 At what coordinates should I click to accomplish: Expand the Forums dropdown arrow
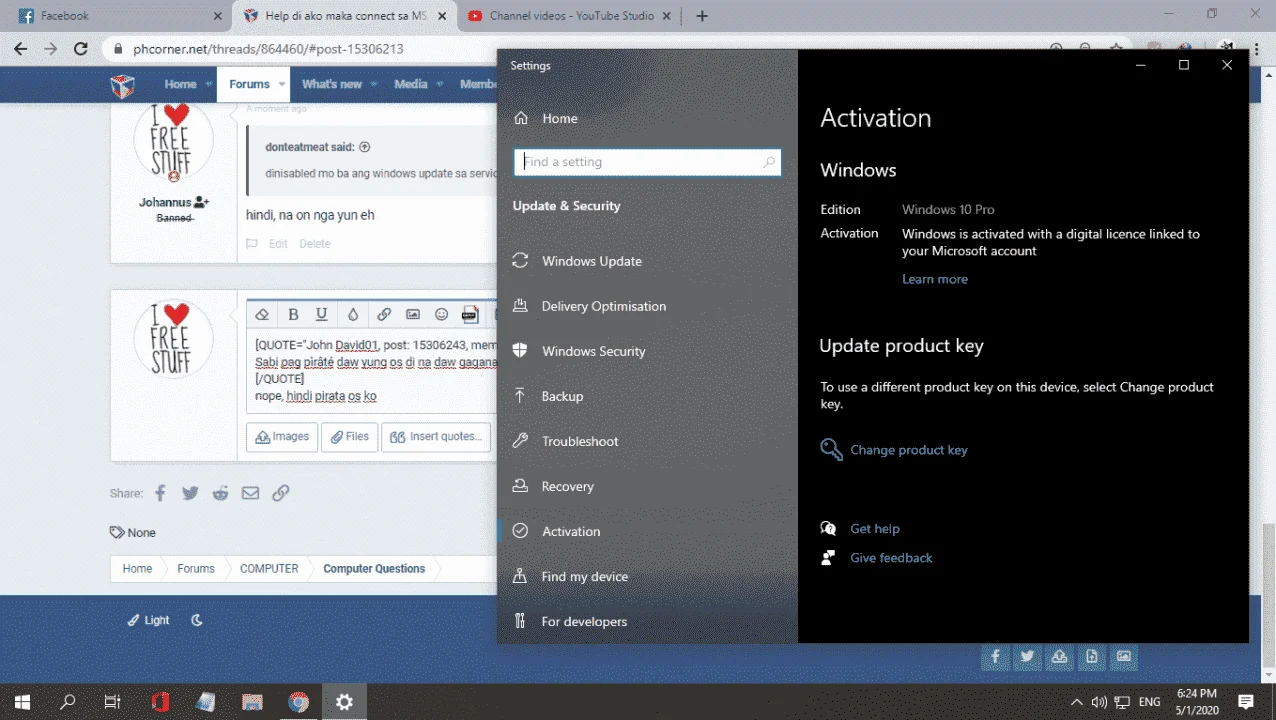282,85
